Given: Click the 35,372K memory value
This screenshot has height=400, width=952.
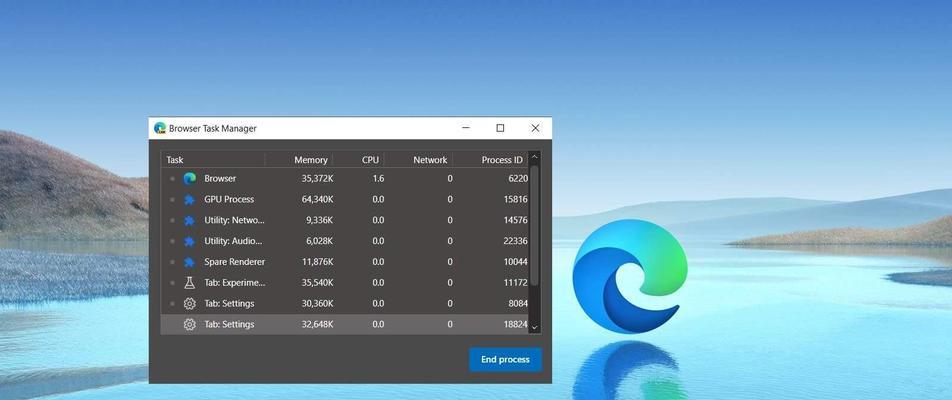Looking at the screenshot, I should 317,178.
